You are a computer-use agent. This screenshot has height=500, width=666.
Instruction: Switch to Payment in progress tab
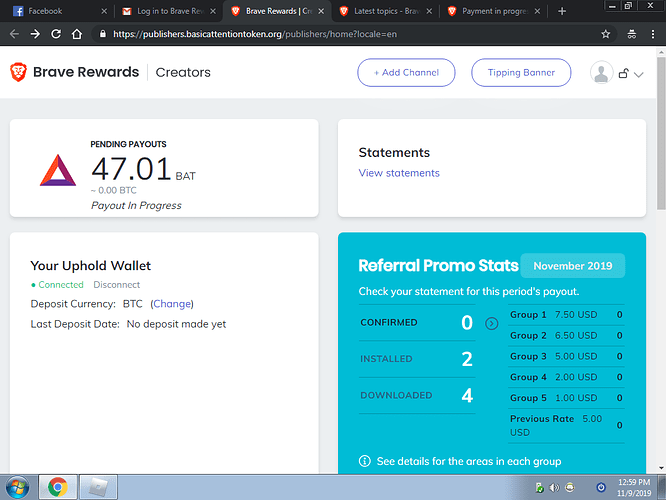pyautogui.click(x=494, y=11)
